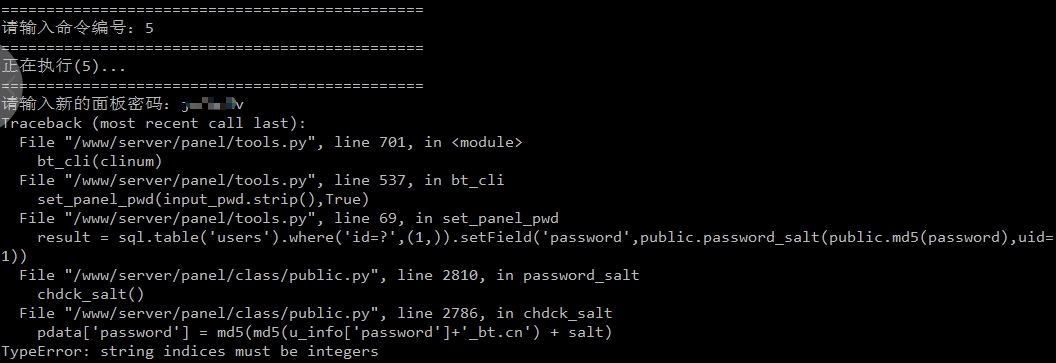This screenshot has height=363, width=1056.
Task: Click the 'result = sql.table' code line
Action: (x=545, y=237)
